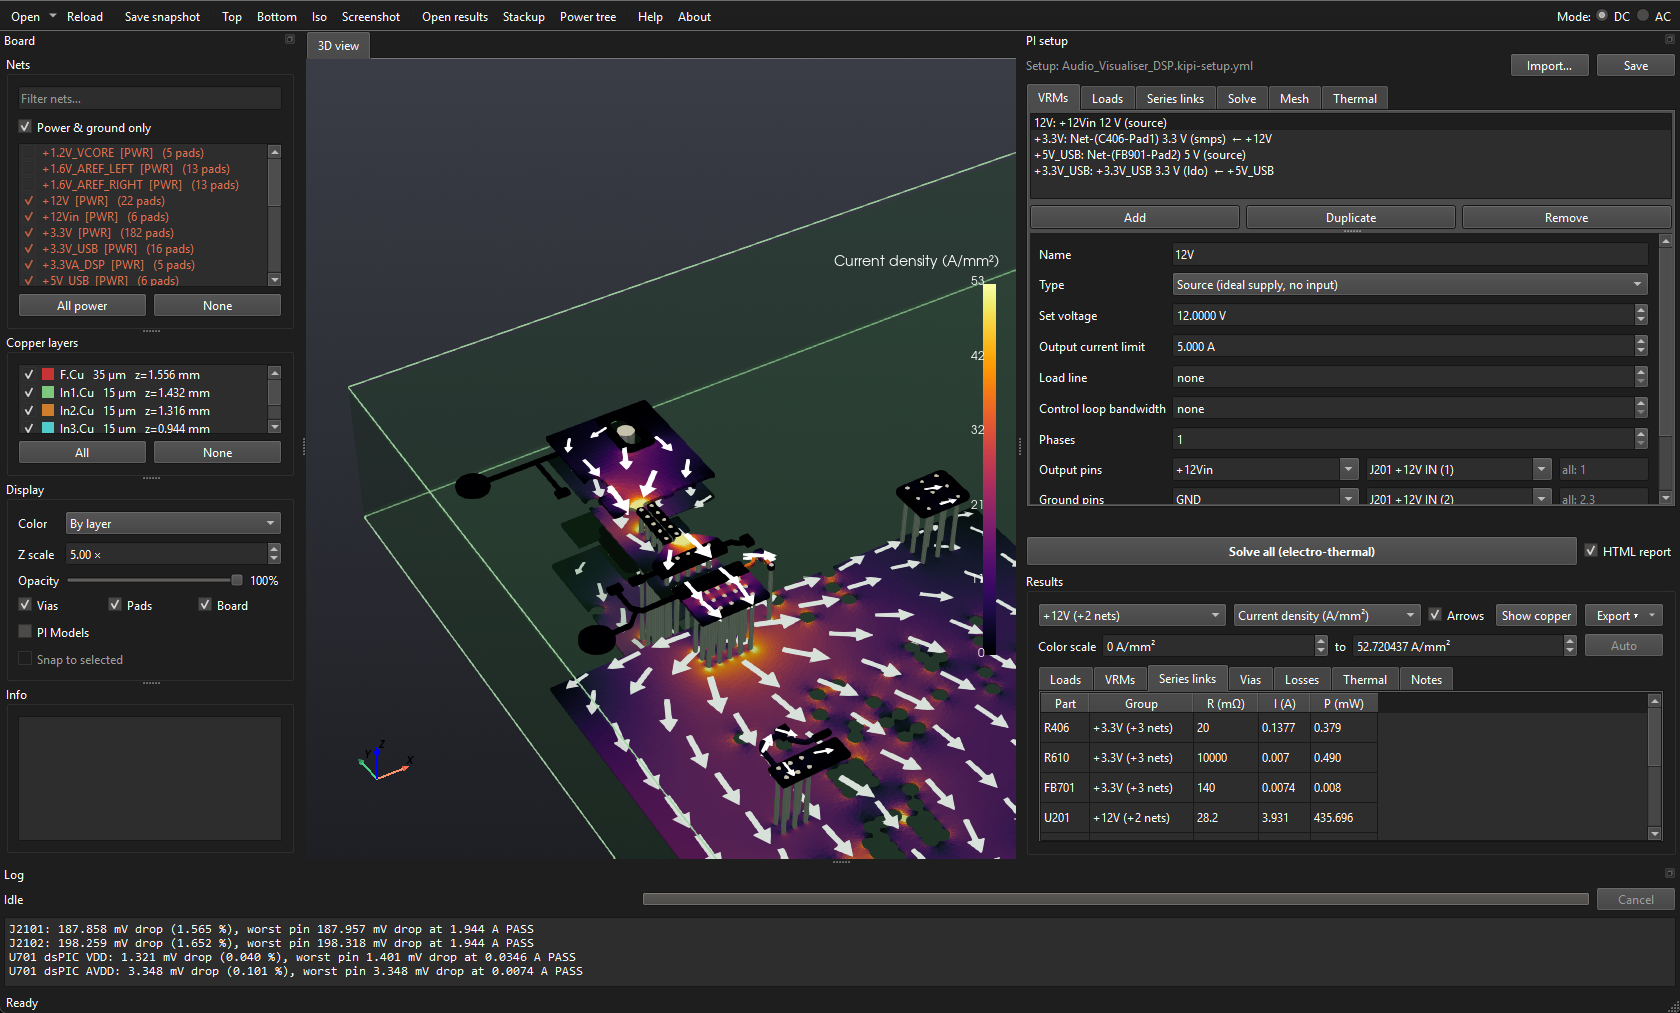Select the U201 series link row
The height and width of the screenshot is (1013, 1680).
pyautogui.click(x=1208, y=818)
